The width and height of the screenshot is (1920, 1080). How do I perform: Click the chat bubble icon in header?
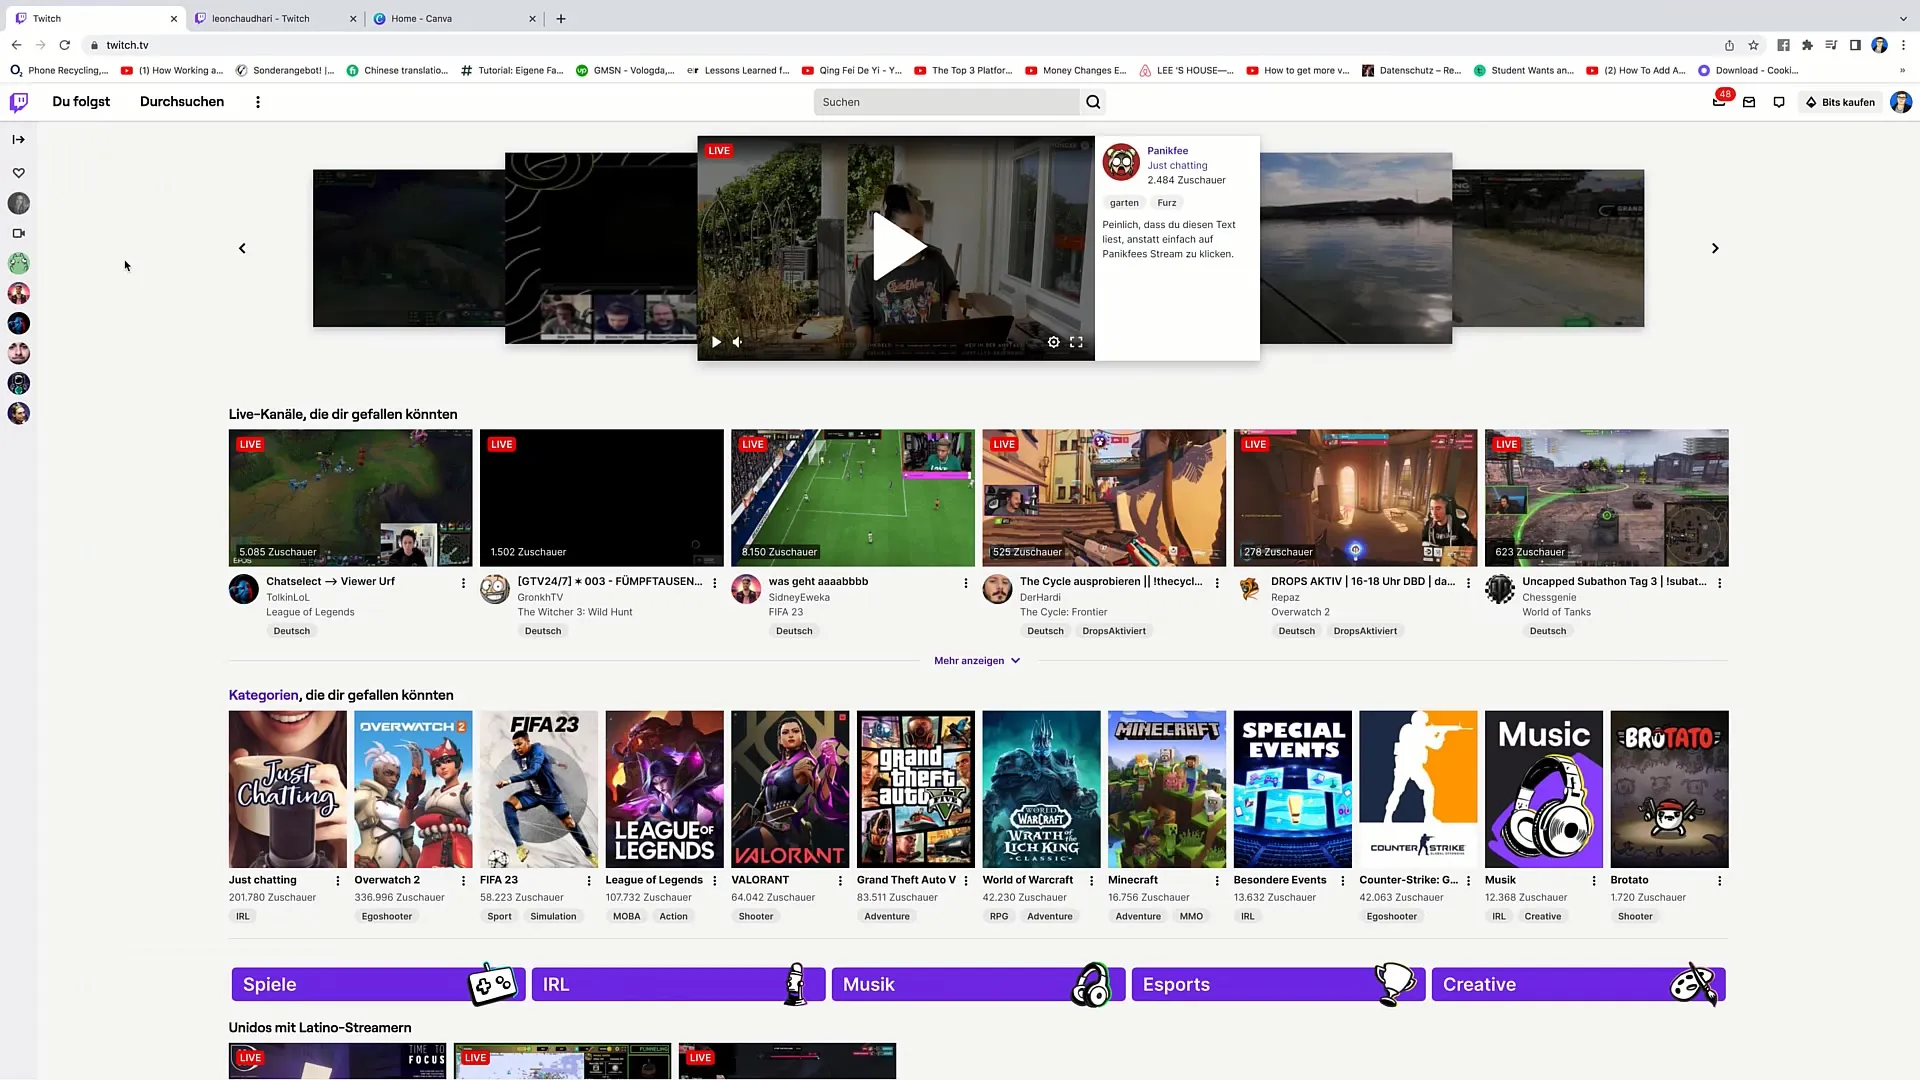pyautogui.click(x=1779, y=102)
